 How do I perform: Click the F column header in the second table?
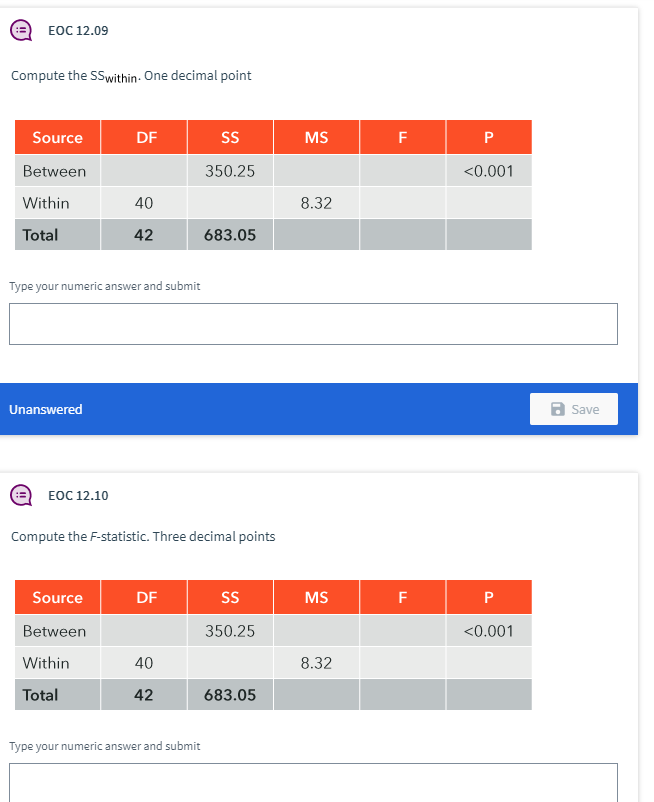[x=402, y=597]
